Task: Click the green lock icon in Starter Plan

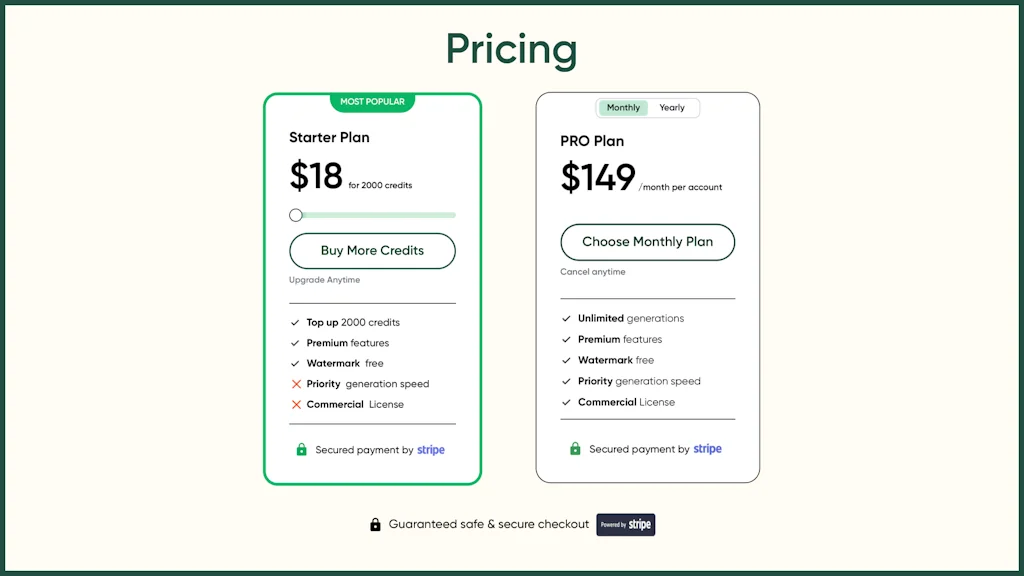Action: pyautogui.click(x=301, y=450)
